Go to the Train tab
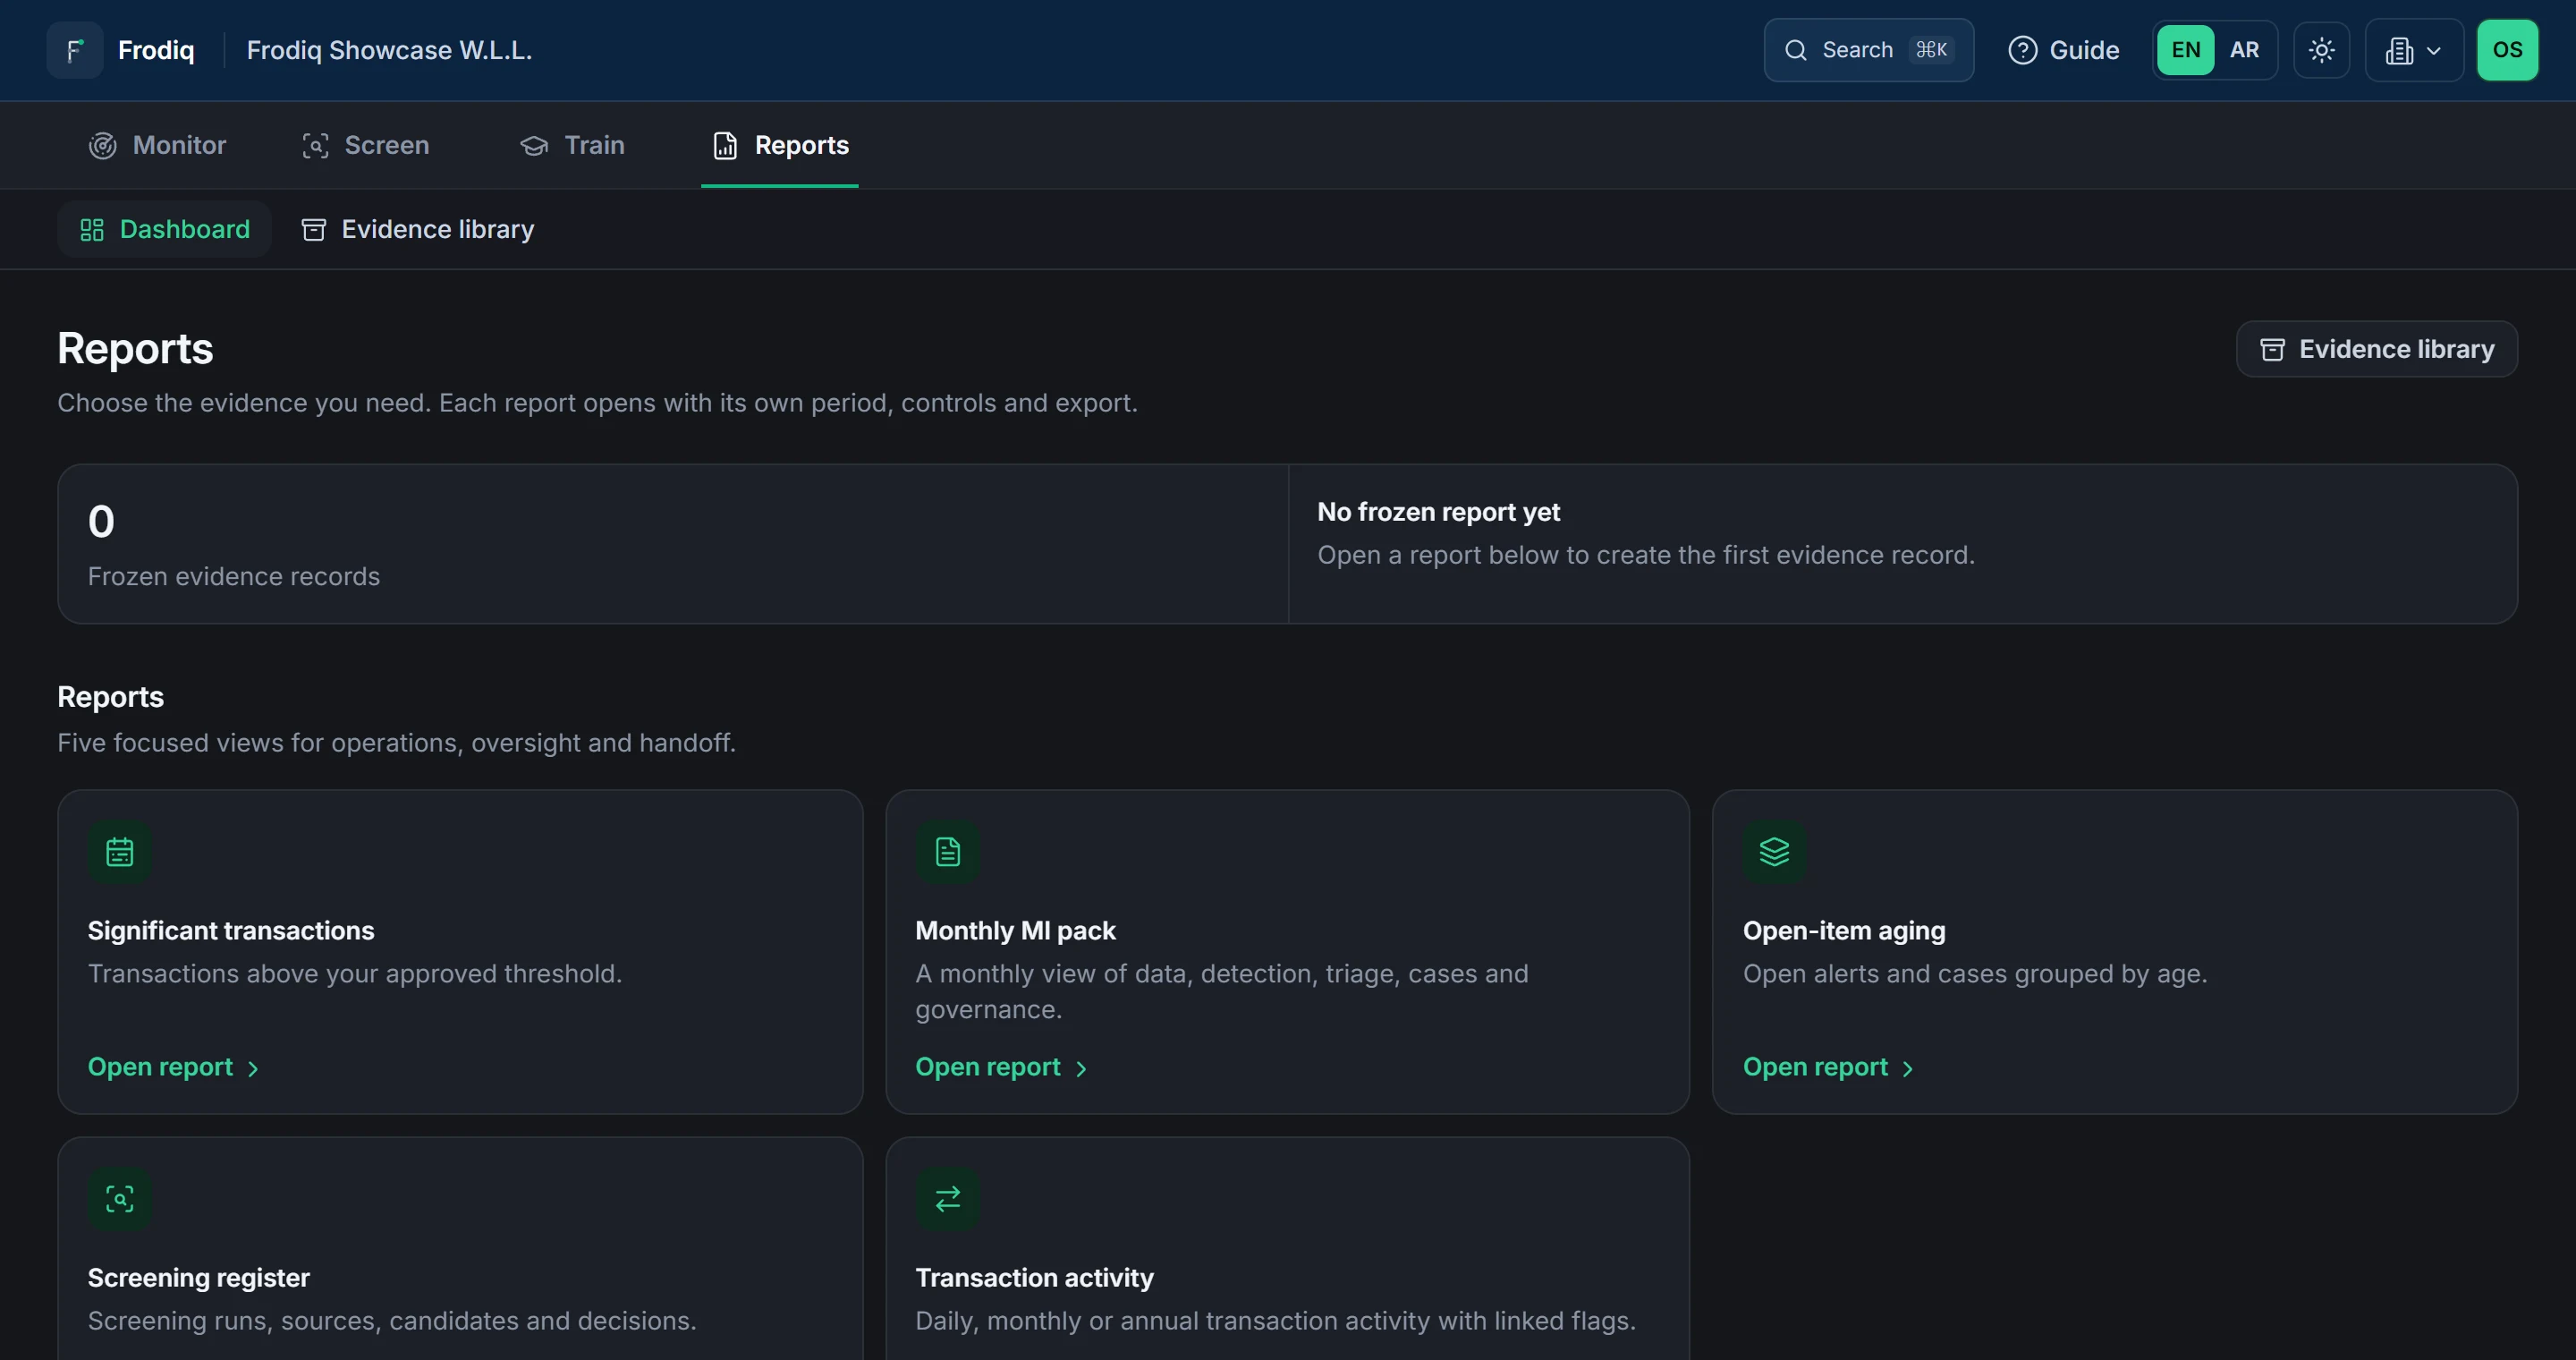This screenshot has height=1360, width=2576. 573,146
